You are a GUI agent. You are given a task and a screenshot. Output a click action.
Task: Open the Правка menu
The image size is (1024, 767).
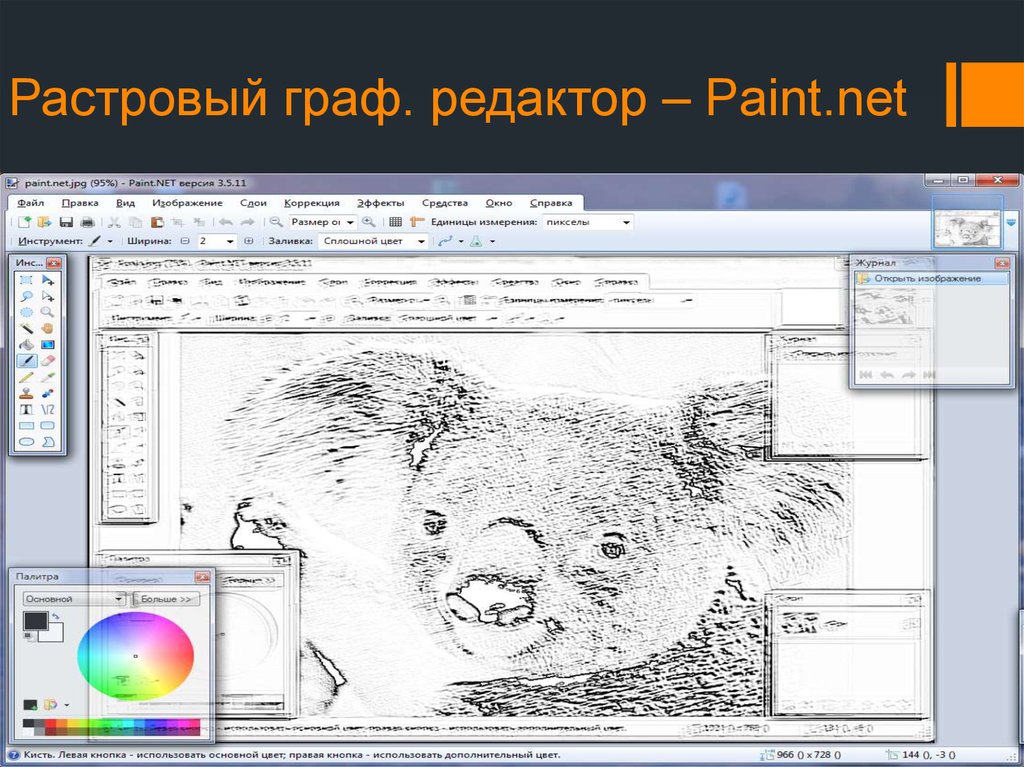pyautogui.click(x=80, y=203)
